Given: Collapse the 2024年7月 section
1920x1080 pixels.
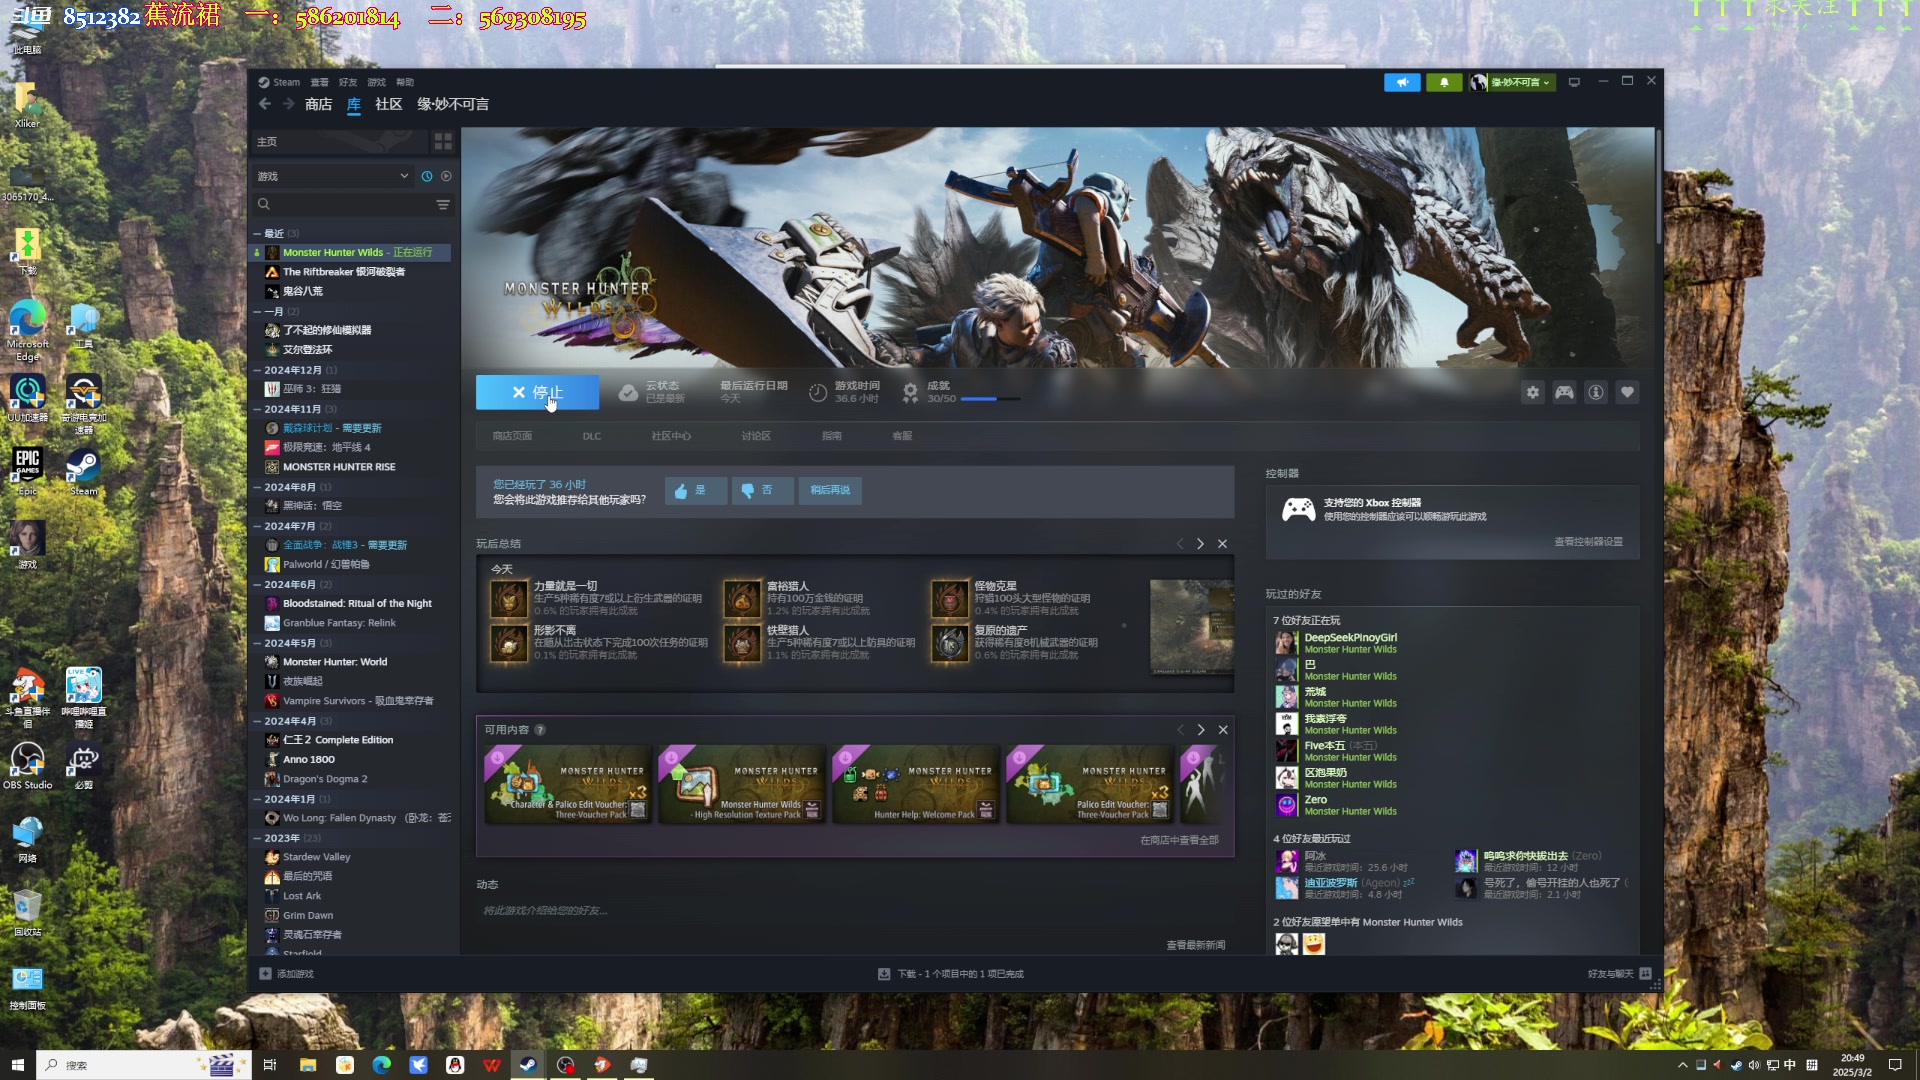Looking at the screenshot, I should (257, 526).
